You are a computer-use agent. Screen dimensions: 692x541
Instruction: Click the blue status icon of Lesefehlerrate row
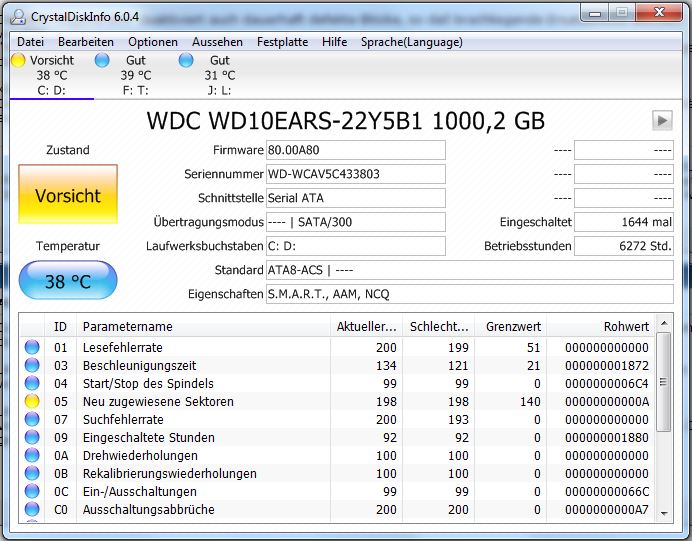32,347
